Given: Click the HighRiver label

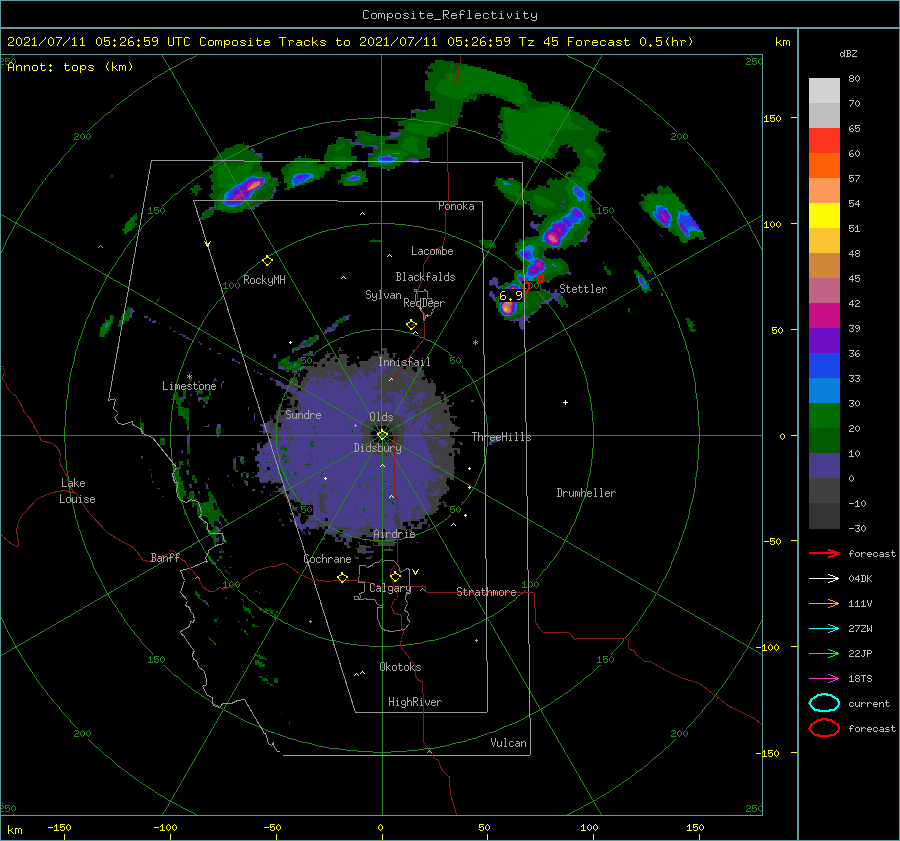Looking at the screenshot, I should [414, 702].
